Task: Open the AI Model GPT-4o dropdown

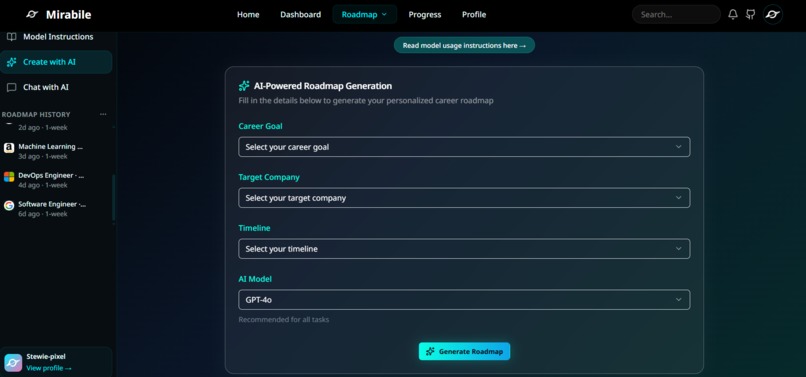Action: [x=464, y=299]
